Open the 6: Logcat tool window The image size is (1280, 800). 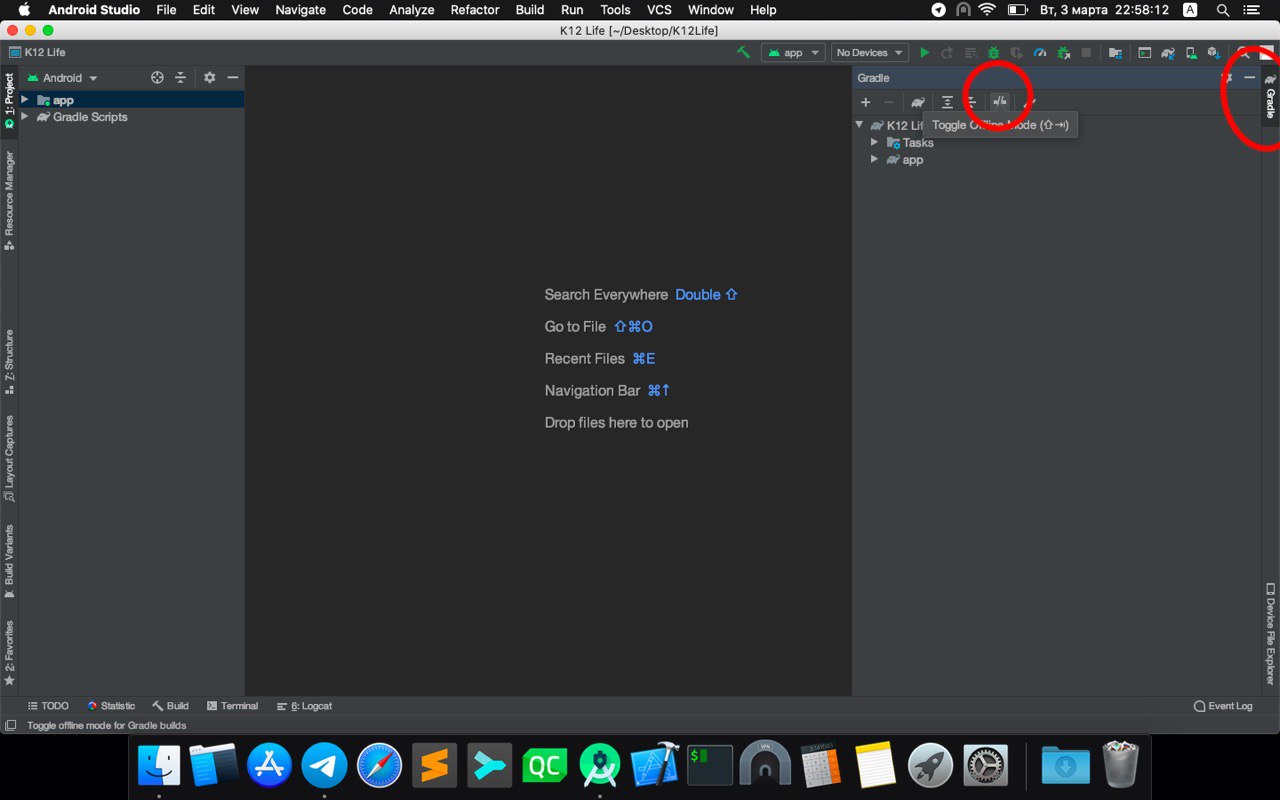(304, 706)
